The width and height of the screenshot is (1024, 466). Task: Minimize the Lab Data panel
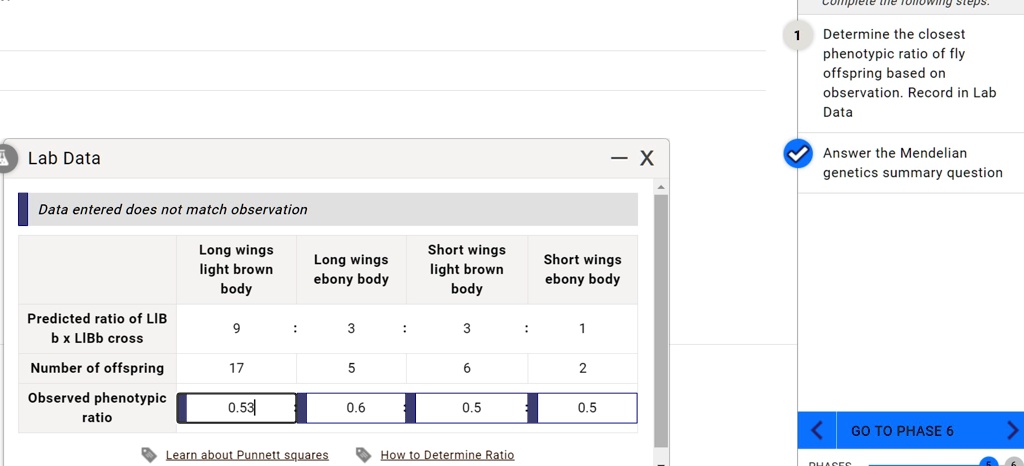click(620, 159)
